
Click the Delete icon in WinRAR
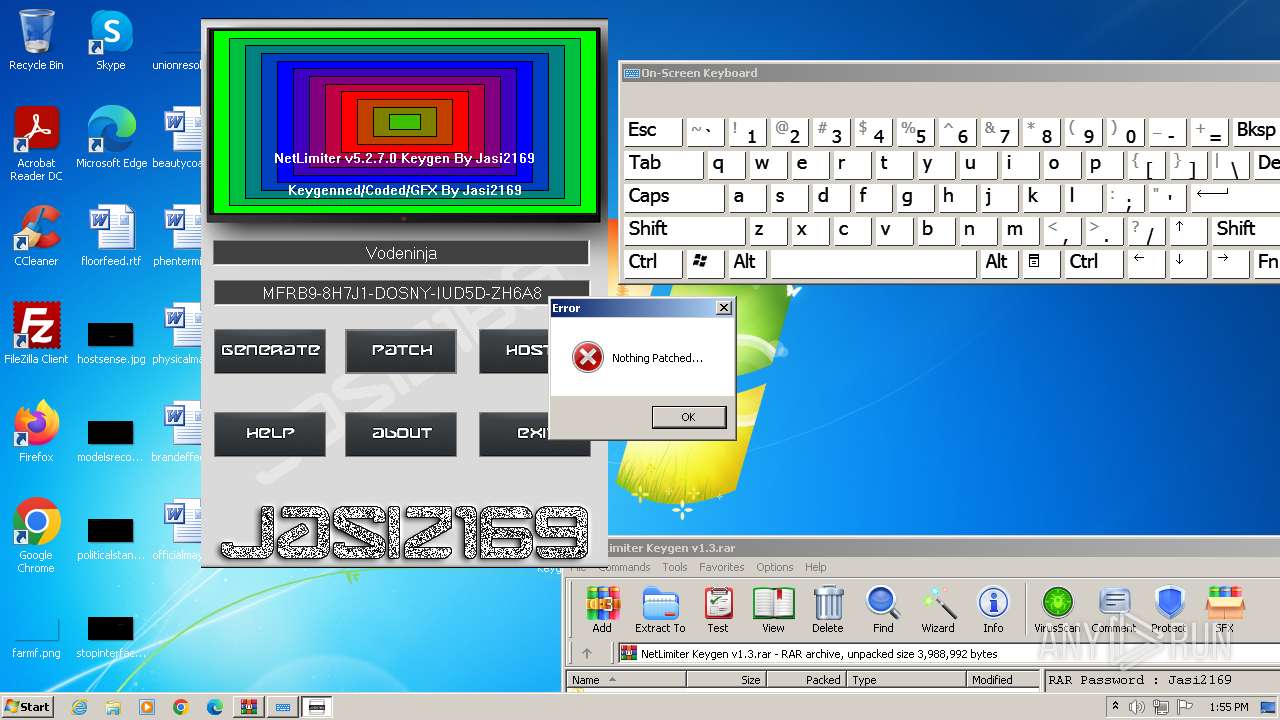pyautogui.click(x=828, y=609)
